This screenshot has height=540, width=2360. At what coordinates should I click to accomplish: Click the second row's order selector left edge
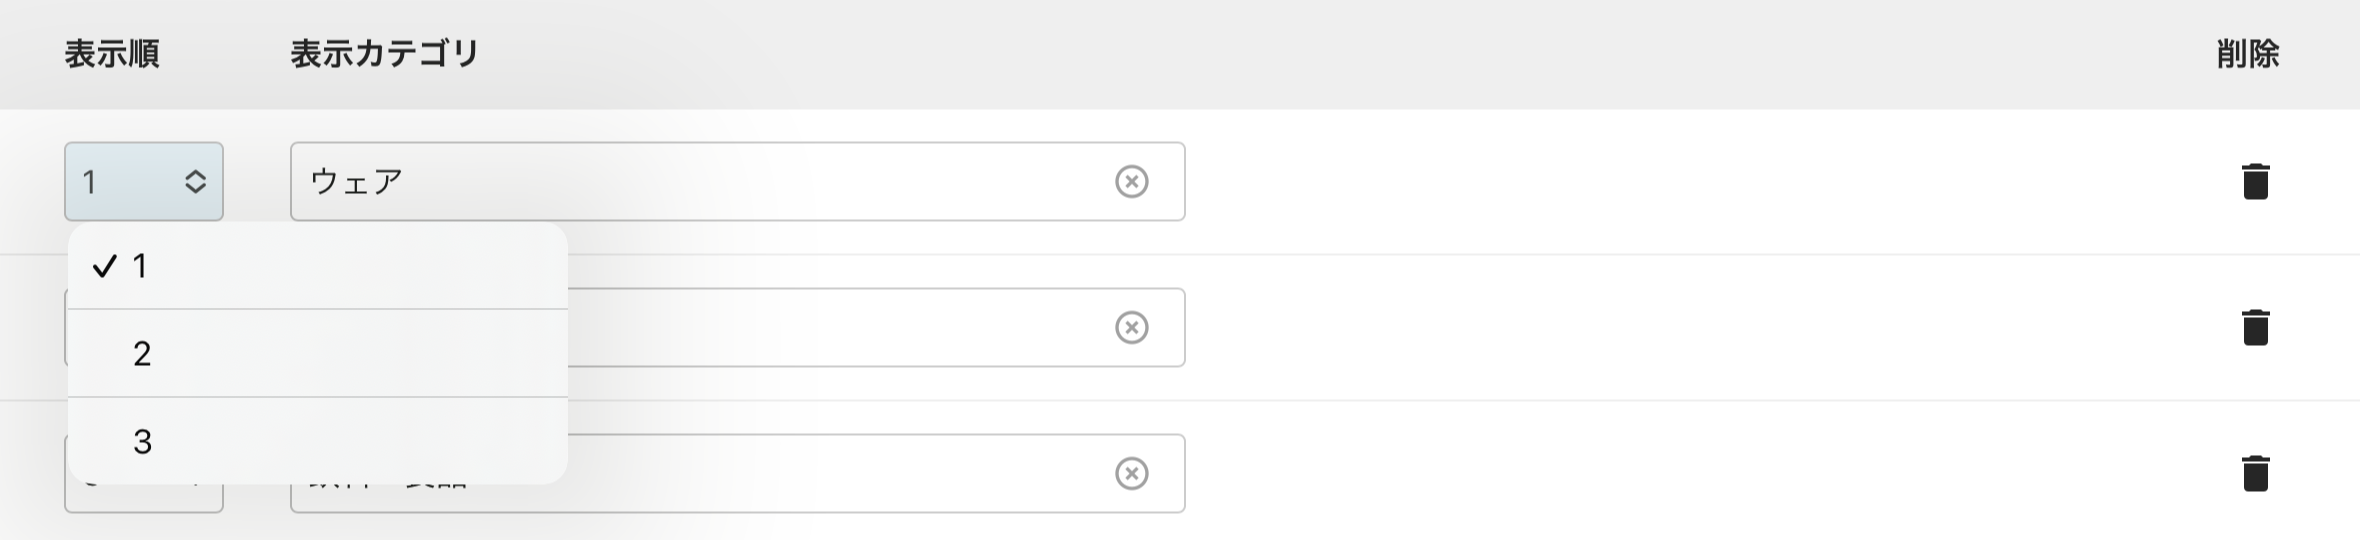pos(66,328)
